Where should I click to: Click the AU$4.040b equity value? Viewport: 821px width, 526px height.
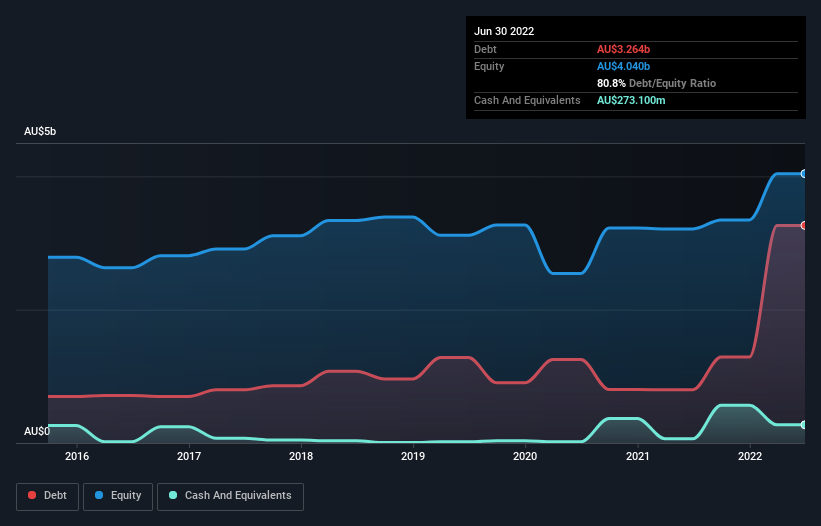[x=623, y=66]
